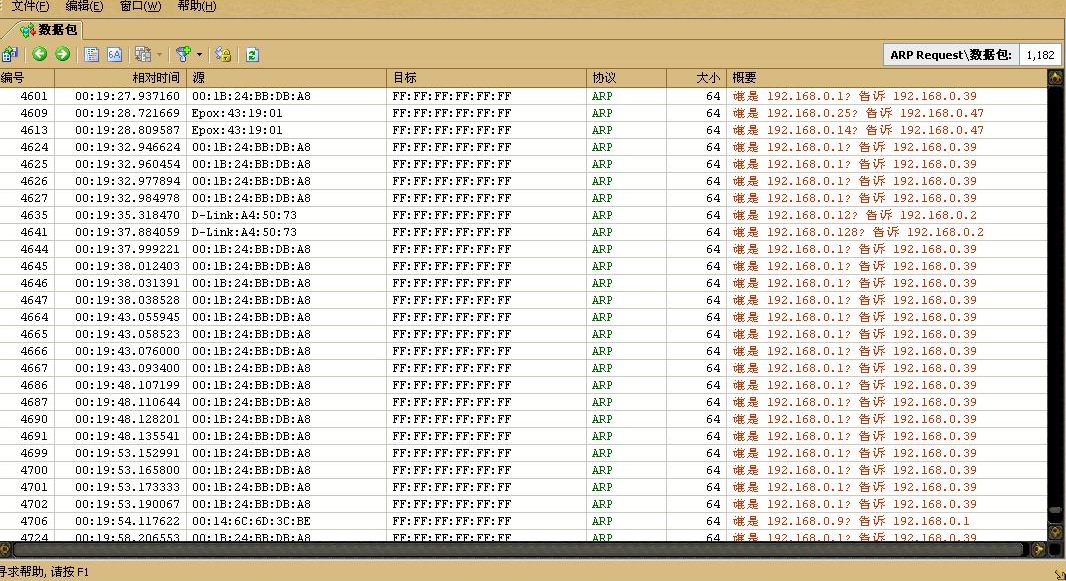Go to next packet with green forward arrow
Image resolution: width=1066 pixels, height=581 pixels.
point(63,54)
